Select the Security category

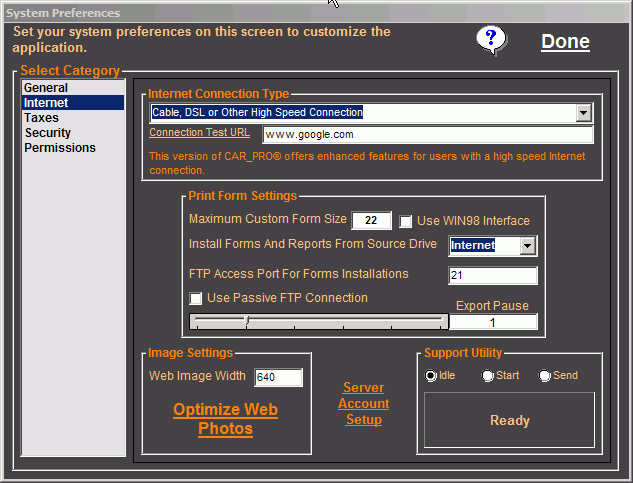73,132
